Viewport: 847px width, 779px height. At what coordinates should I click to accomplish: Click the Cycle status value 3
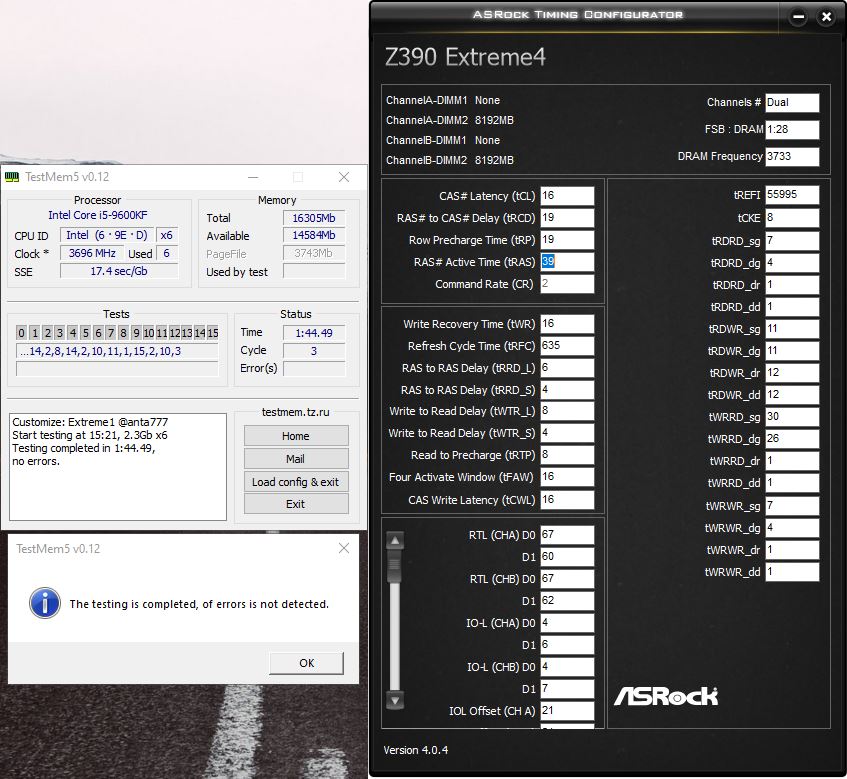[314, 351]
